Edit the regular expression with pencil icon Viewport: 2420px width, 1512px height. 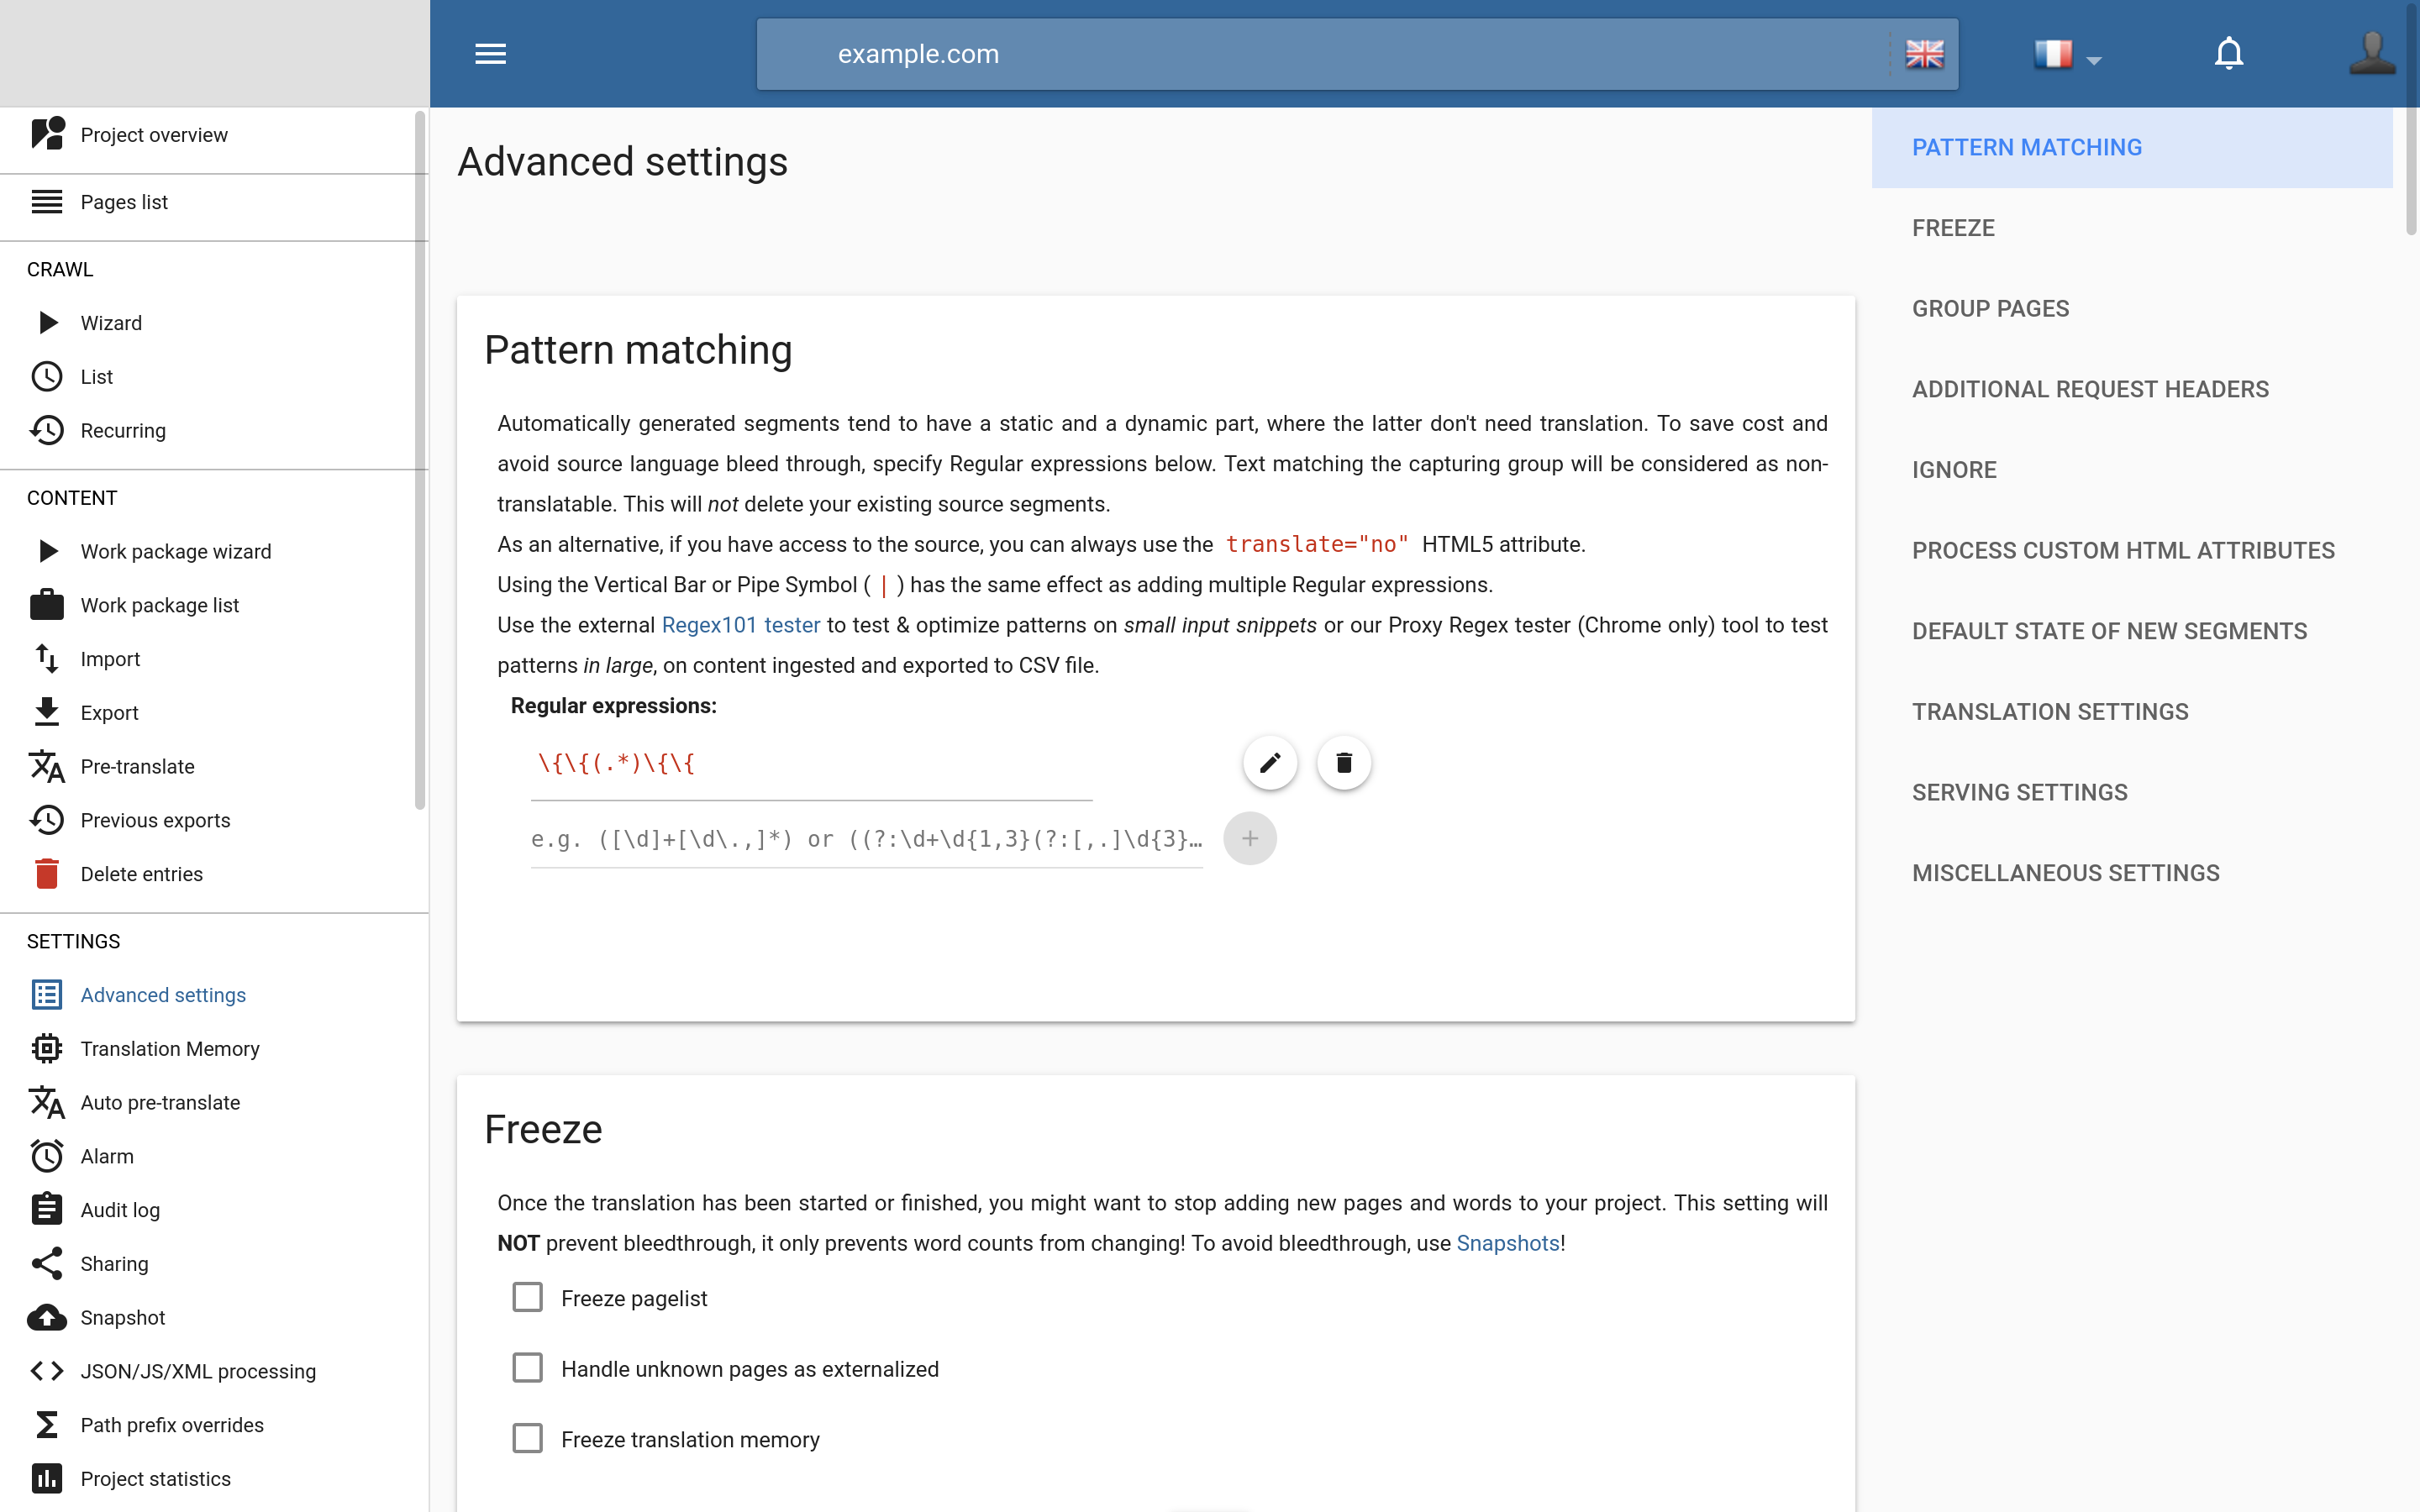click(1270, 763)
